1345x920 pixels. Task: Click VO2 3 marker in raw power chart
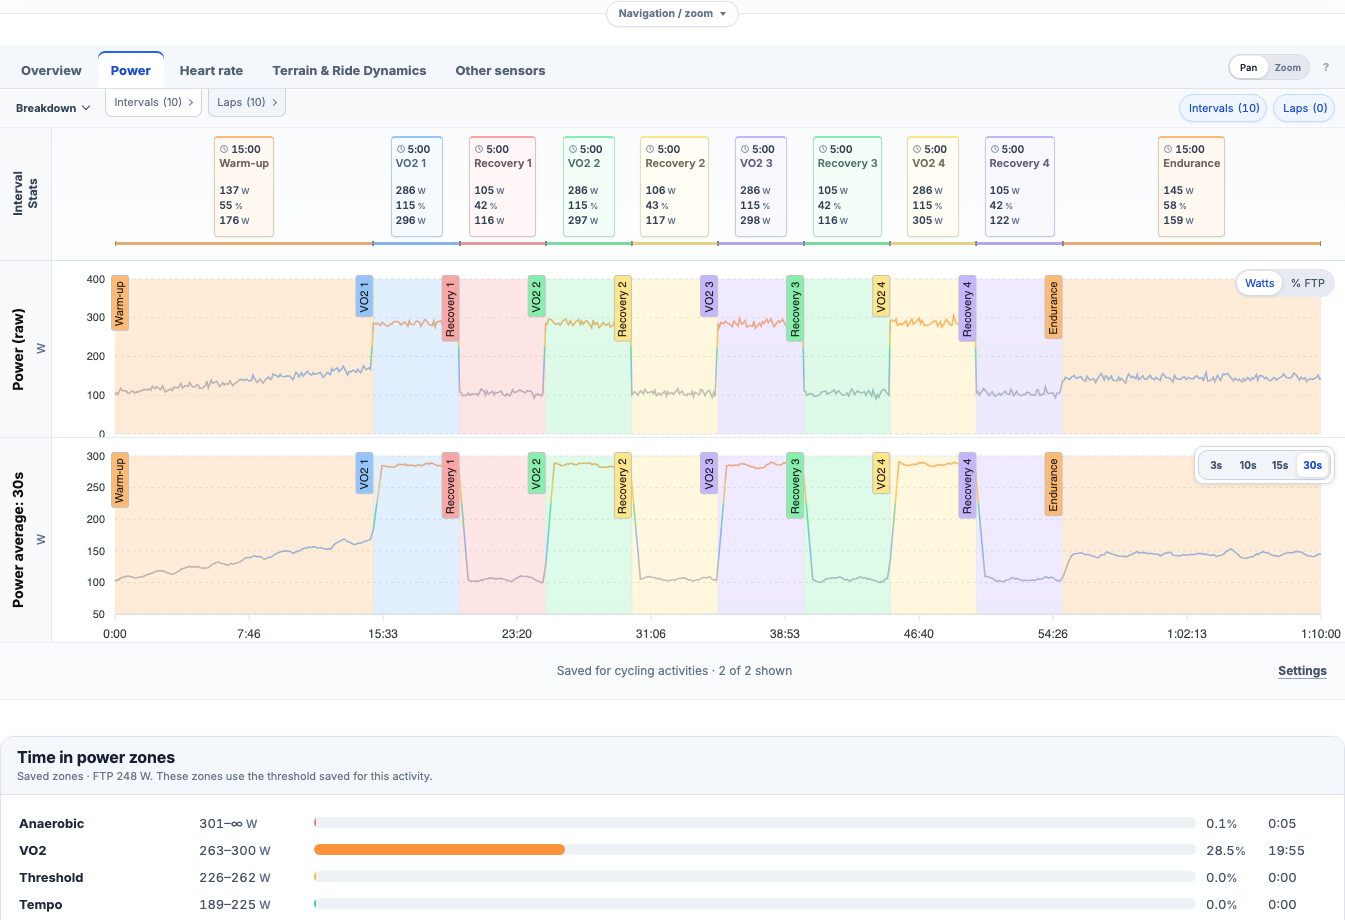(708, 296)
